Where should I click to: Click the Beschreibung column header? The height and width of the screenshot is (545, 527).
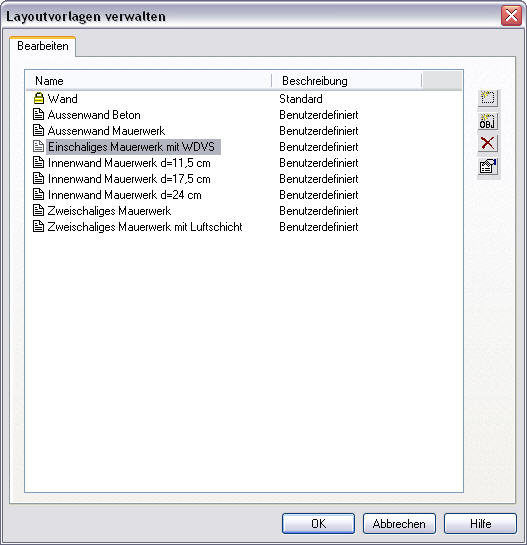(347, 81)
